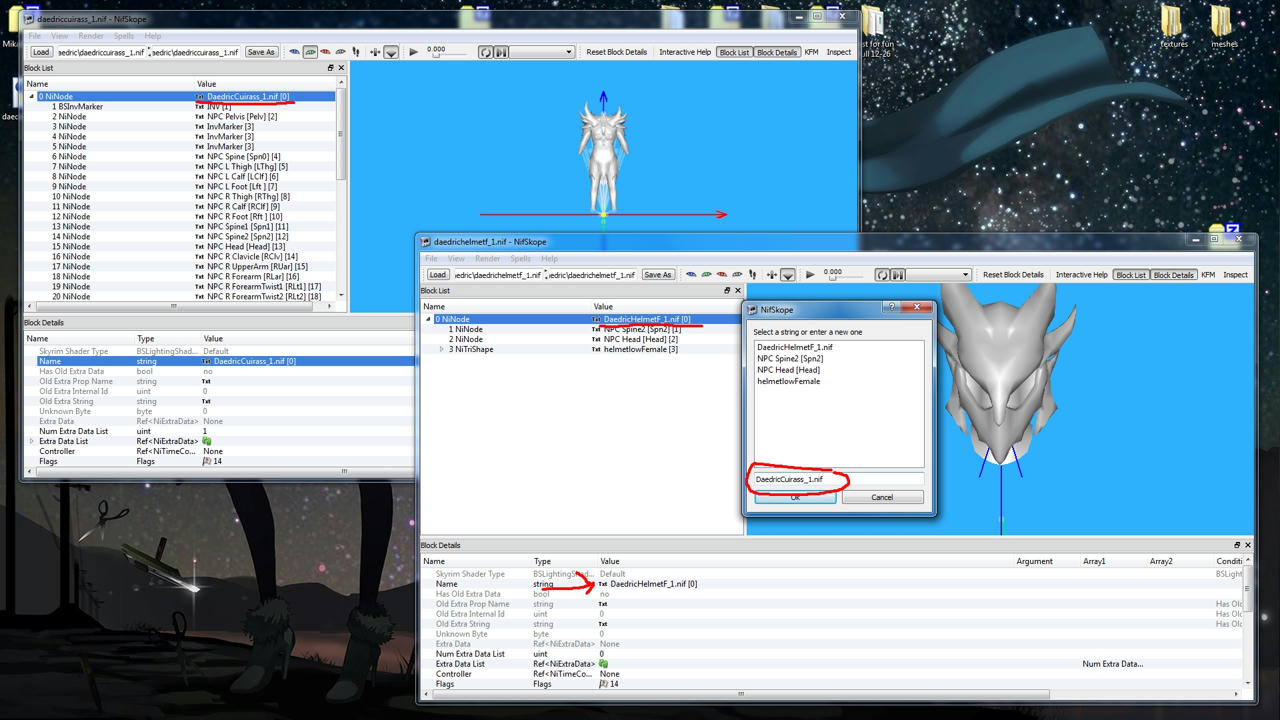Viewport: 1280px width, 720px height.
Task: Click Flip view arrows icon in daedrichelmetf window
Action: coord(771,274)
